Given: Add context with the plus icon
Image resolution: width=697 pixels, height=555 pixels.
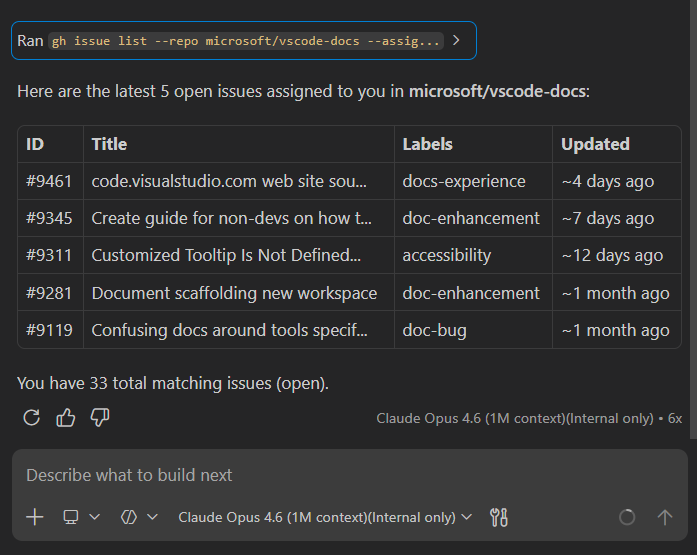Looking at the screenshot, I should 35,517.
